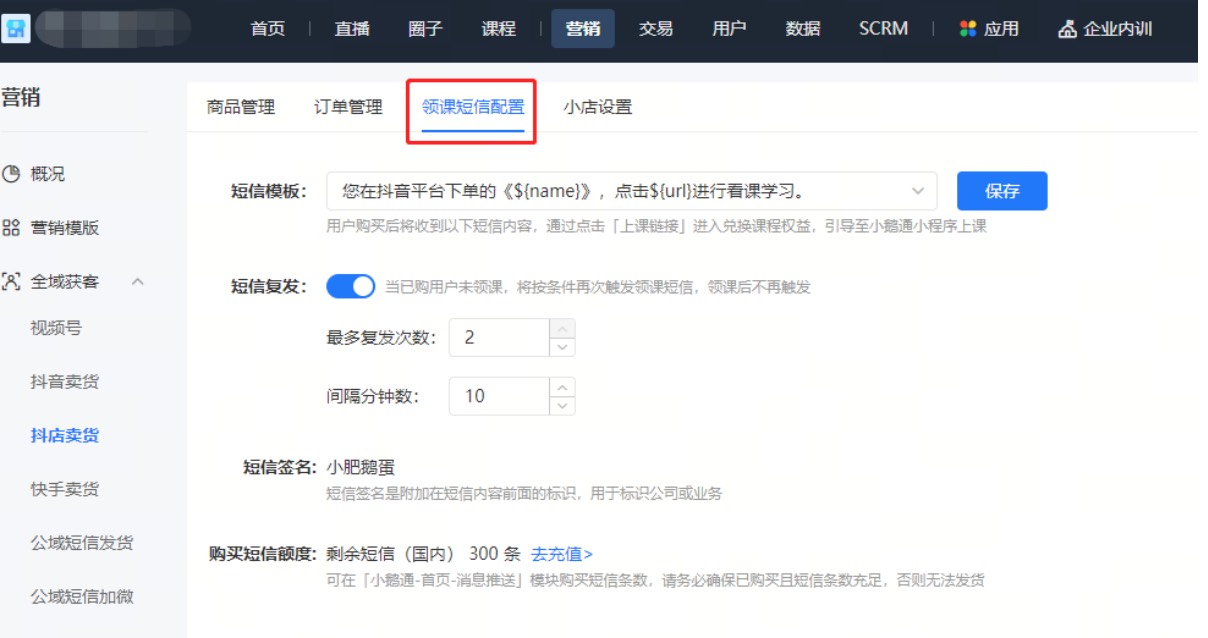This screenshot has height=638, width=1208.
Task: Increase 最多复发次数 with up arrow
Action: (564, 328)
